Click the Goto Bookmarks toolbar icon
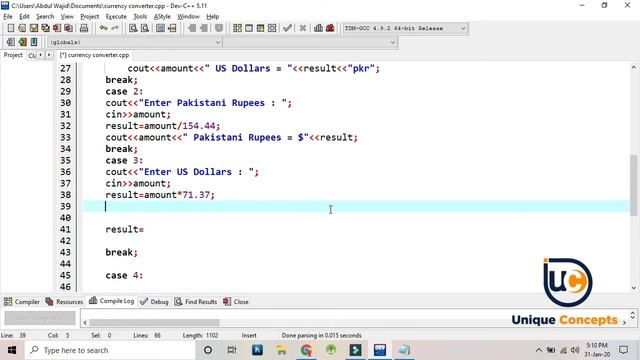Viewport: 640px width, 360px height. tap(34, 42)
